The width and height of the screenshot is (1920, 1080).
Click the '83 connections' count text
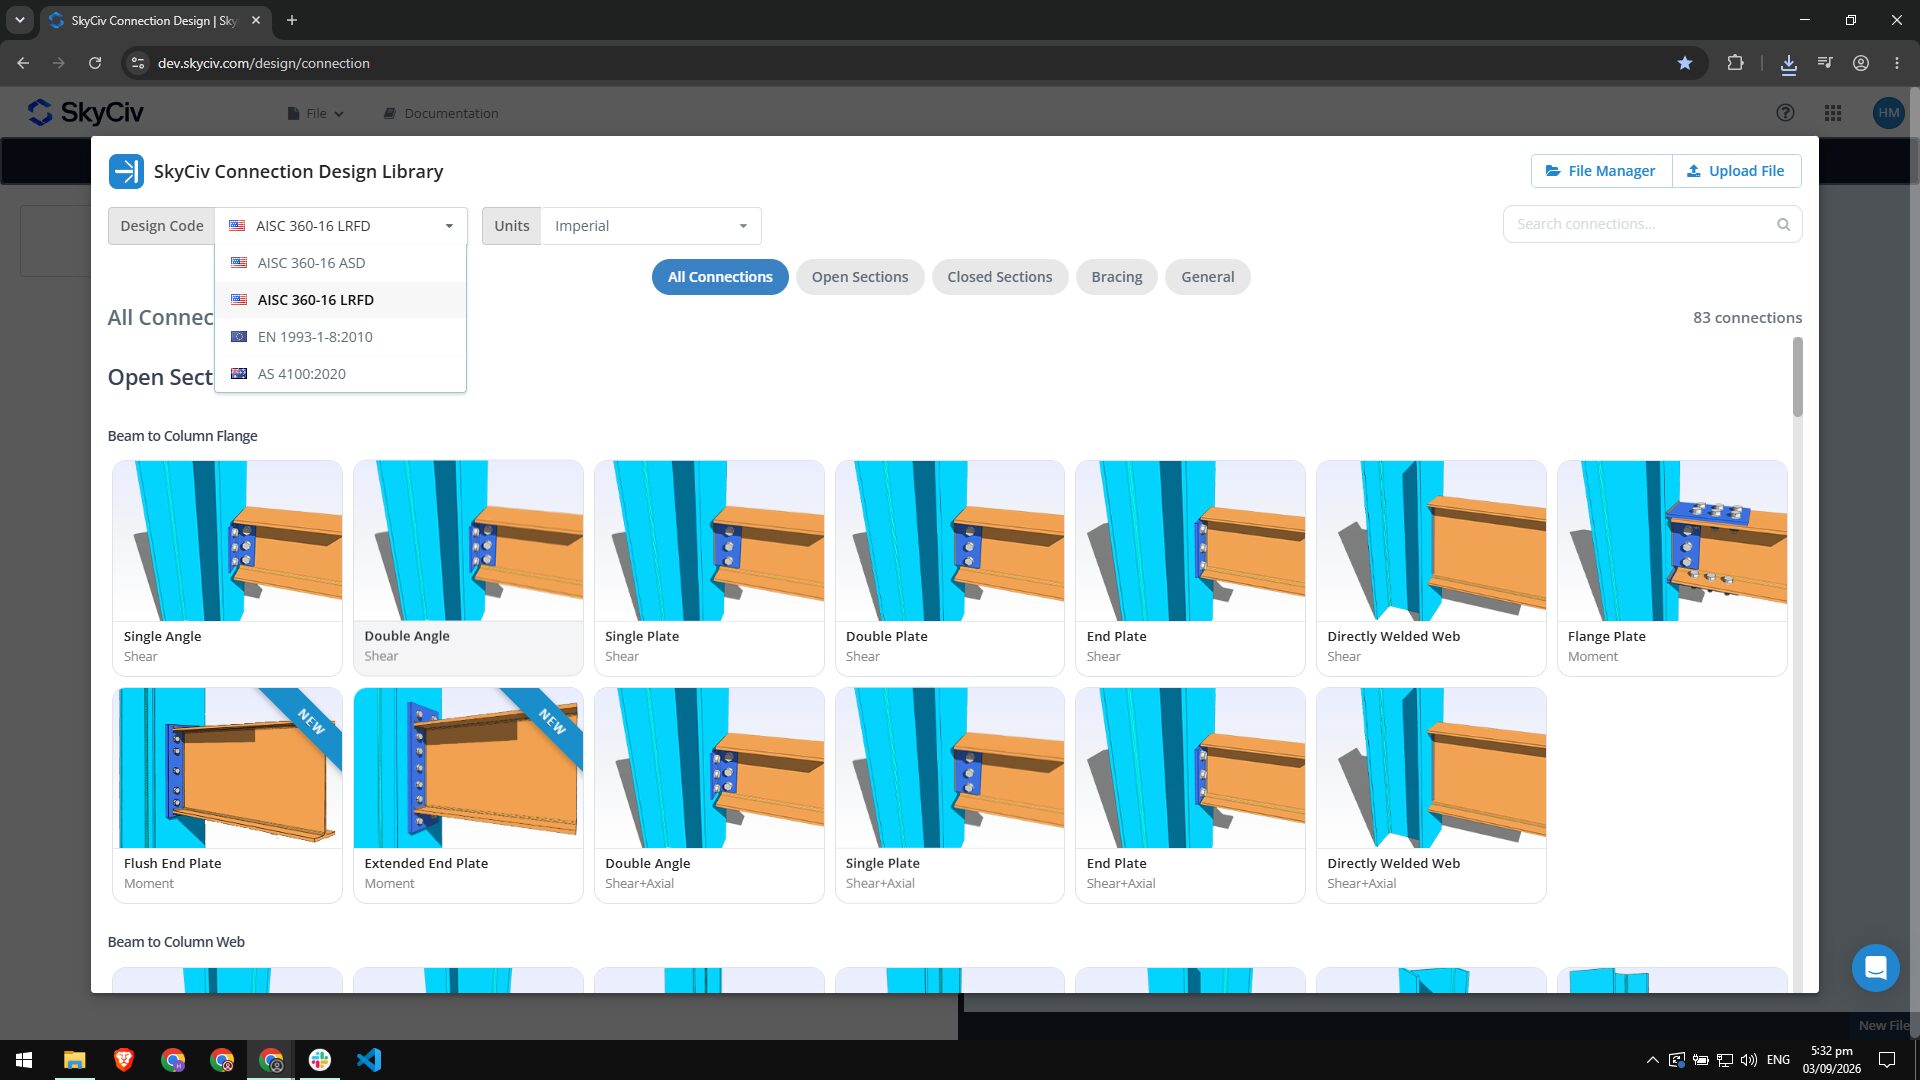pos(1747,318)
